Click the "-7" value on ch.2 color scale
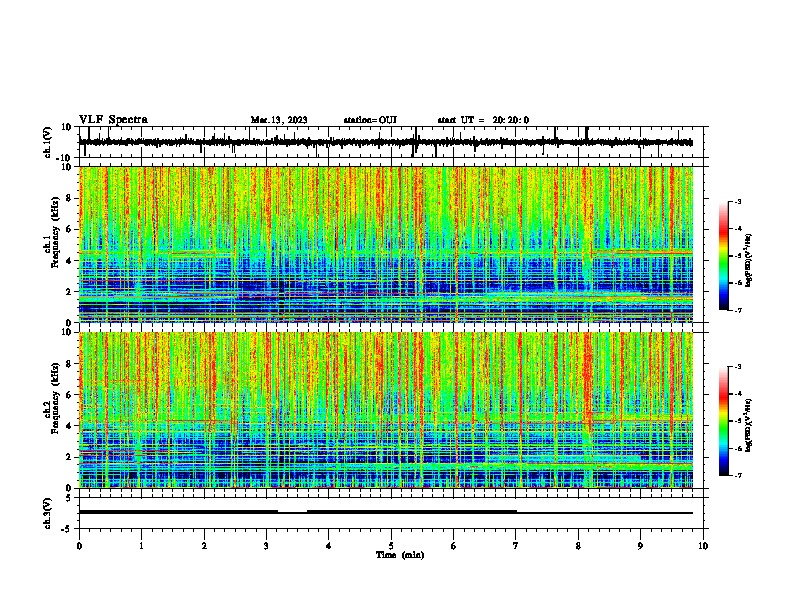Image resolution: width=792 pixels, height=612 pixels. coord(737,475)
